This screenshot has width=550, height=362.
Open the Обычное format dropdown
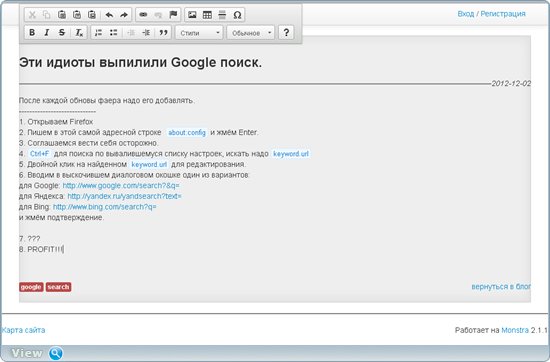(250, 33)
